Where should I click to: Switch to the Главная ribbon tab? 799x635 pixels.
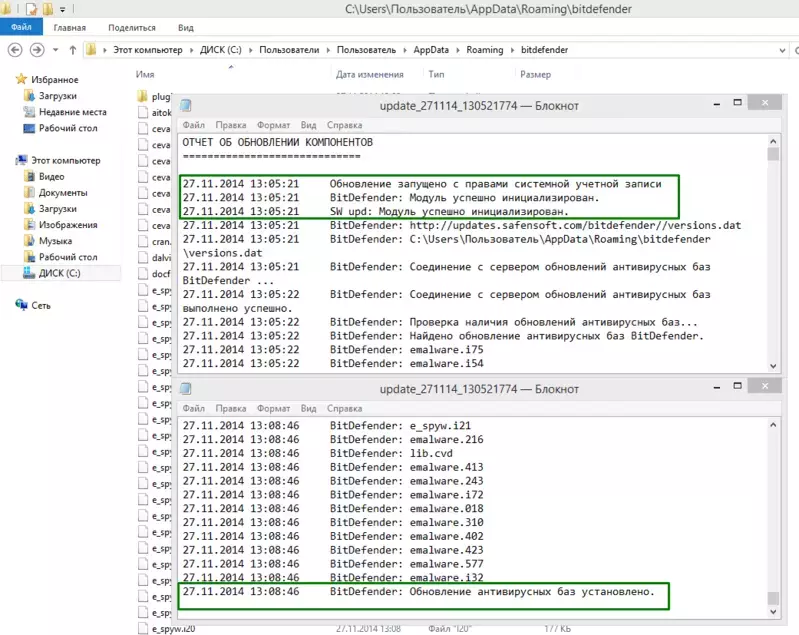pos(69,28)
